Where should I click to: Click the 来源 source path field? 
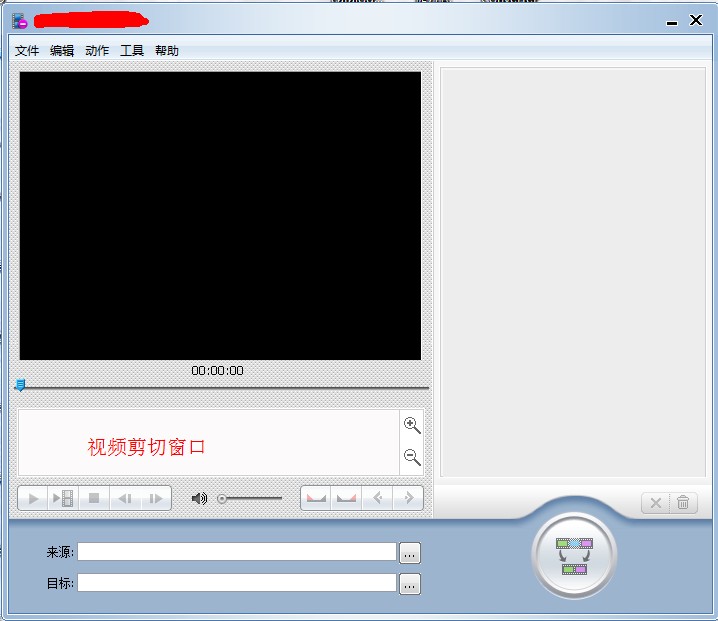coord(237,552)
